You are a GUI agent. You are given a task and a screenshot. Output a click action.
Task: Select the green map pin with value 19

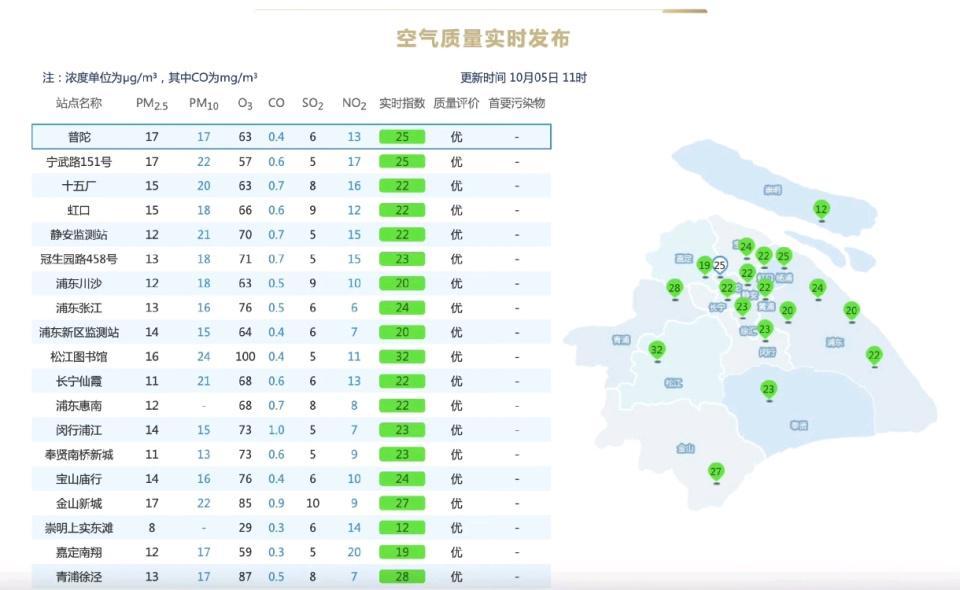coord(705,265)
